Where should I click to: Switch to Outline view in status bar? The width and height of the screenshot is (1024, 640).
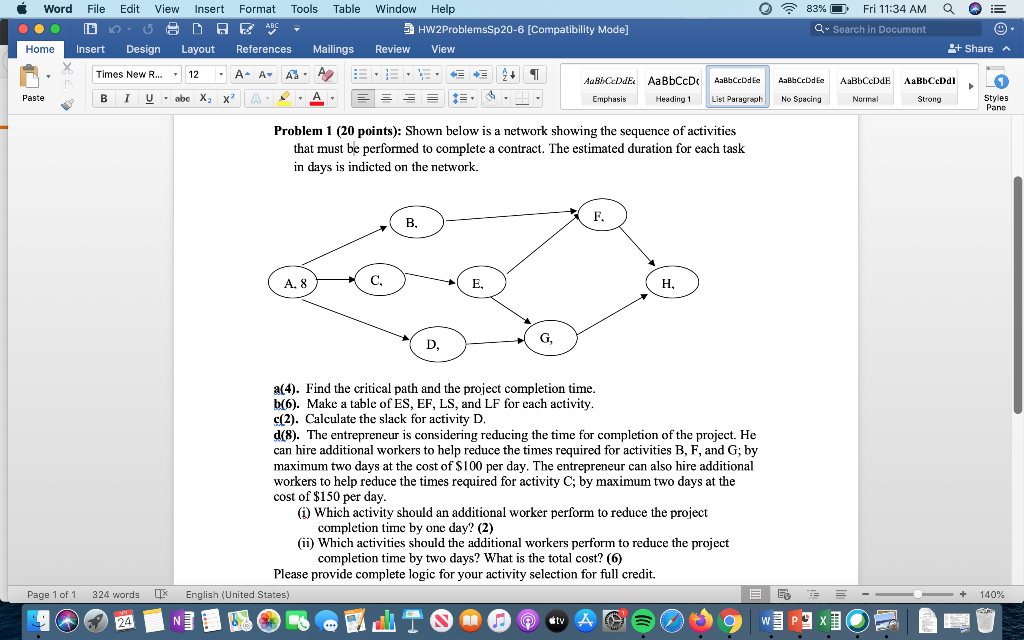[813, 594]
